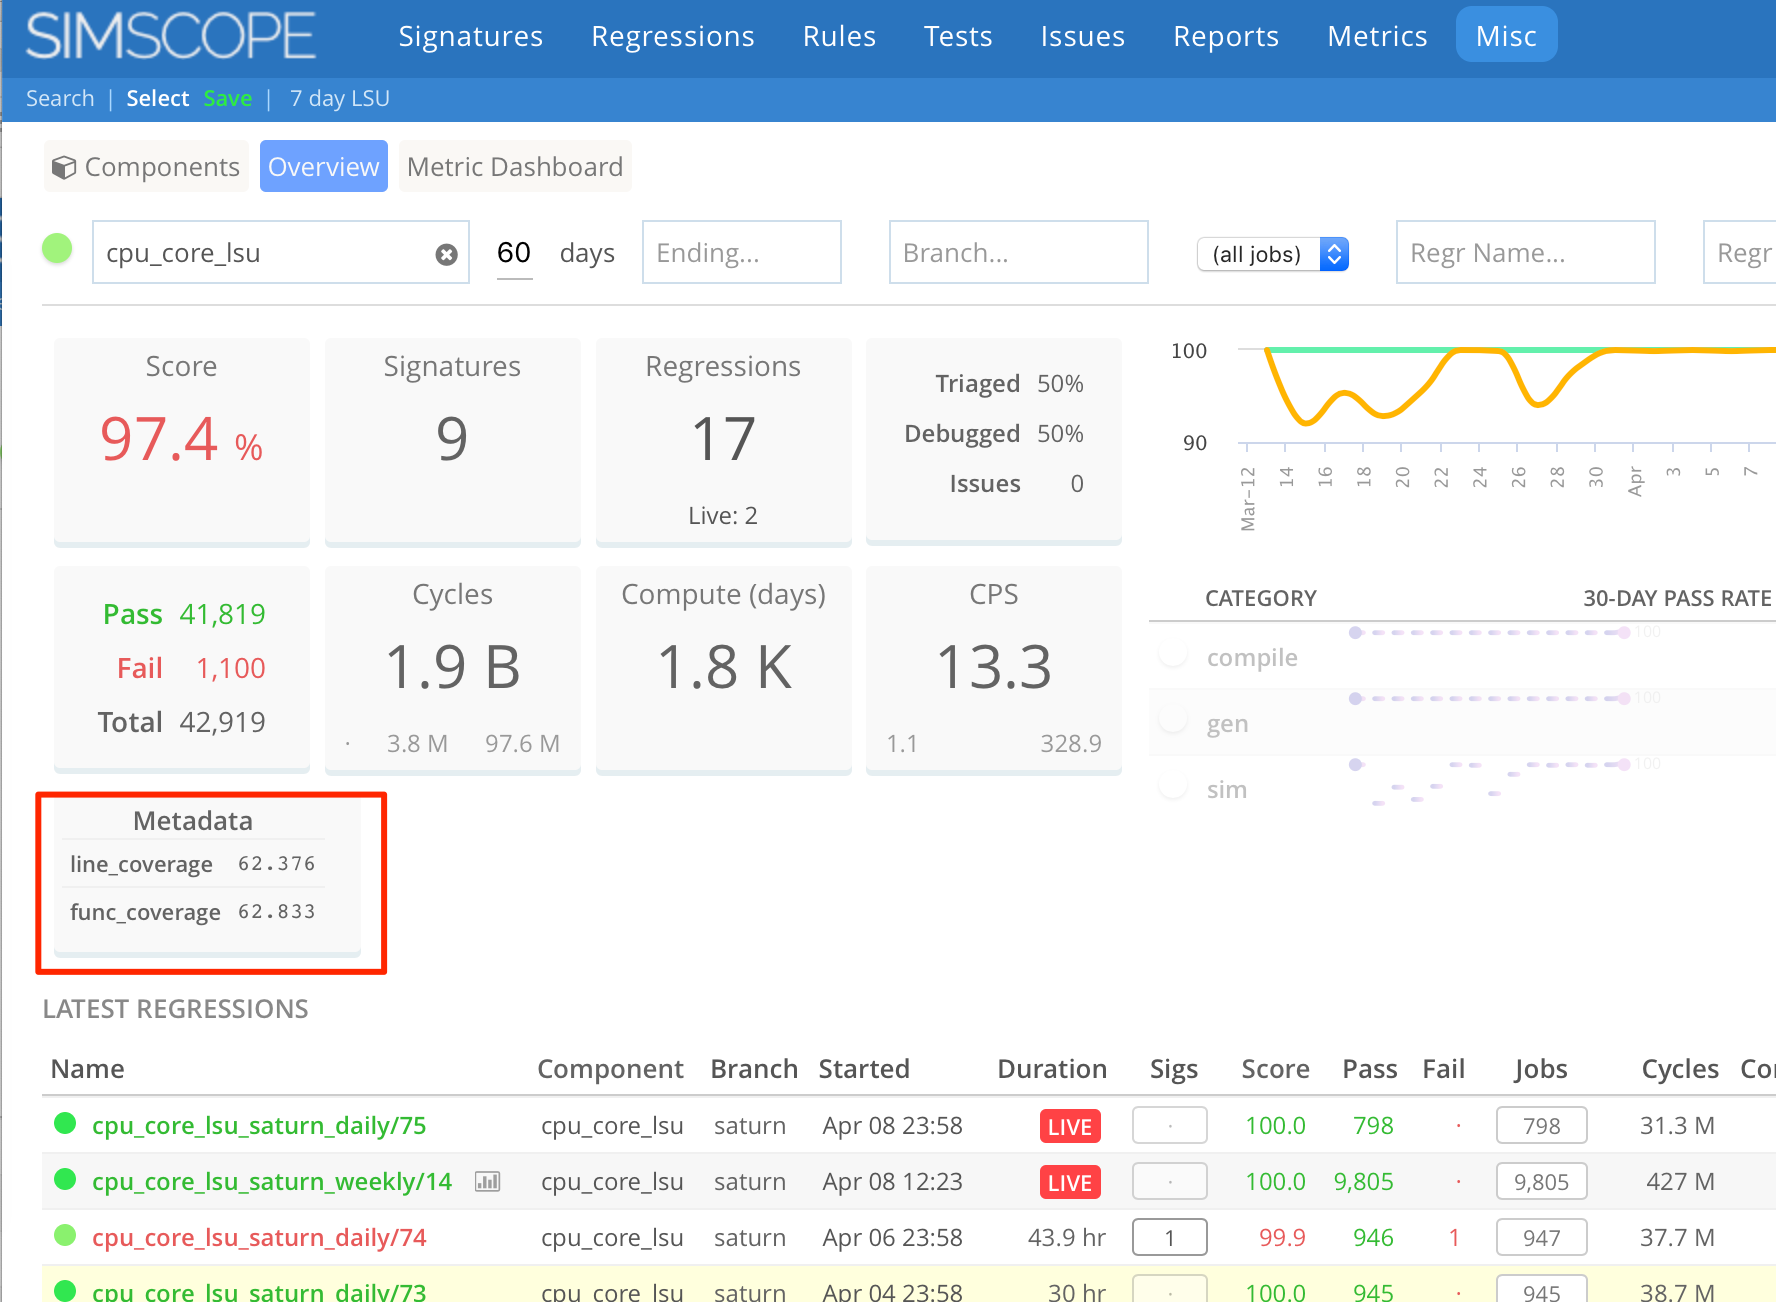
Task: Click the Branch filter field
Action: pyautogui.click(x=1018, y=253)
